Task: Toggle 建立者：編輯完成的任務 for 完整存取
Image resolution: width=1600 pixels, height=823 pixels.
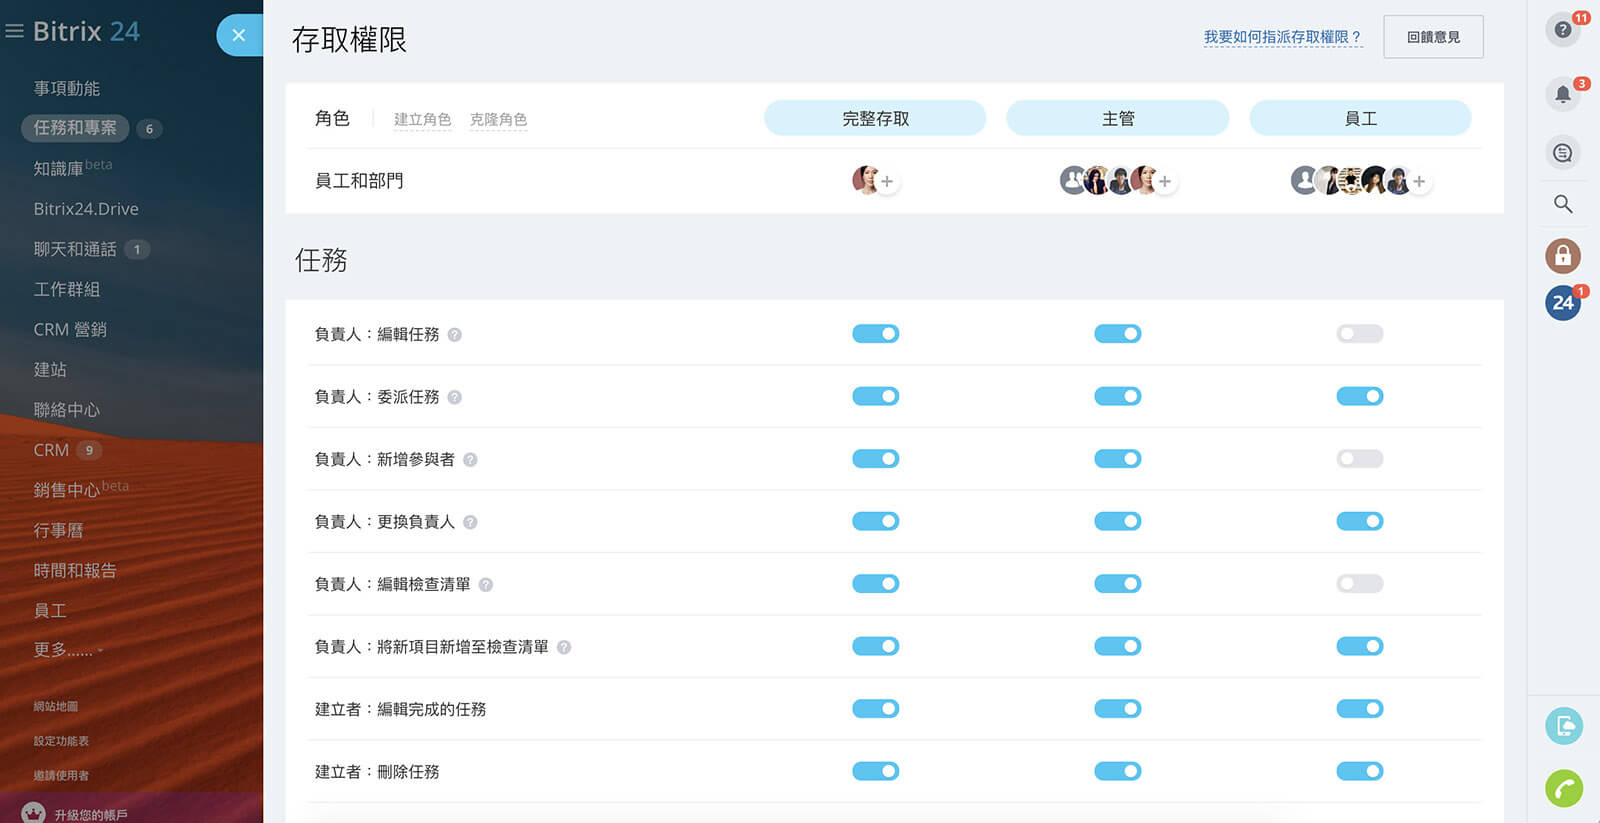Action: (x=876, y=709)
